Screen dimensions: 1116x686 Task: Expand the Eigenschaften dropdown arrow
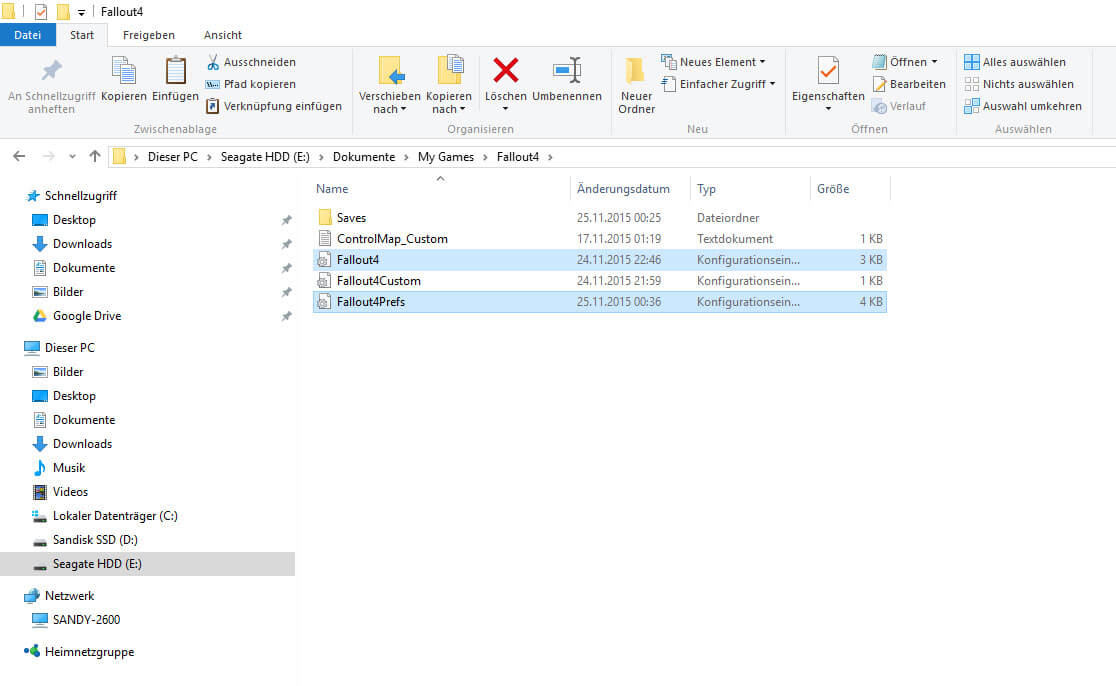[x=828, y=109]
